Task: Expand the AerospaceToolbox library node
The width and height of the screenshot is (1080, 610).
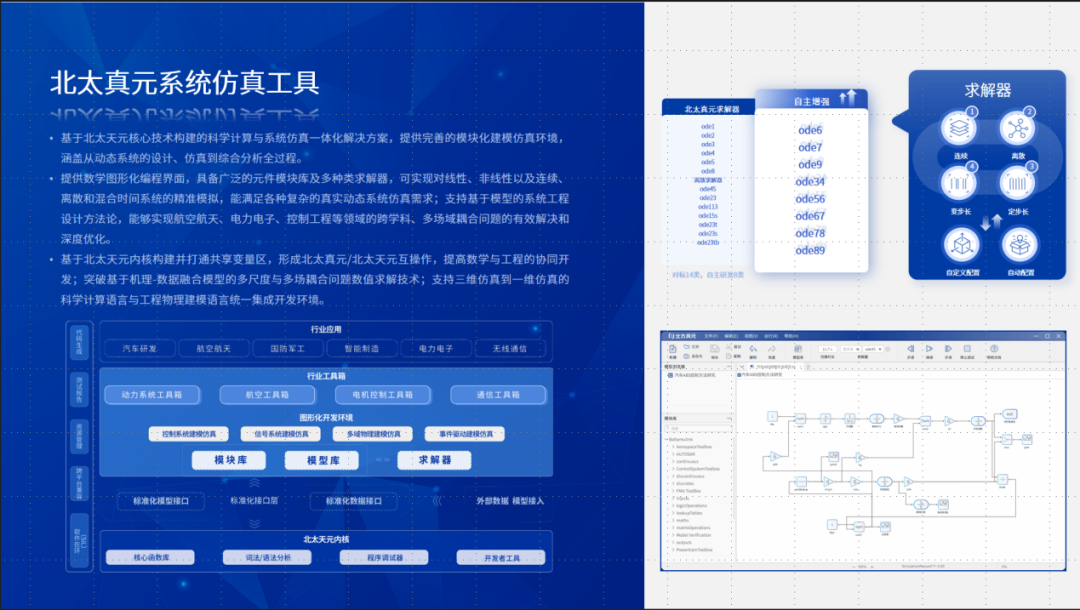Action: pyautogui.click(x=673, y=447)
